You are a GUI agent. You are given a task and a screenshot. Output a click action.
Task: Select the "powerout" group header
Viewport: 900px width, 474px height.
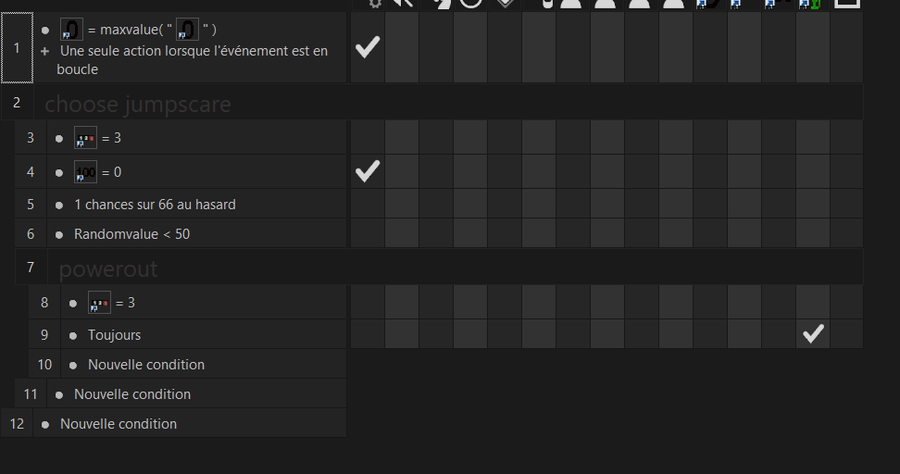coord(108,269)
